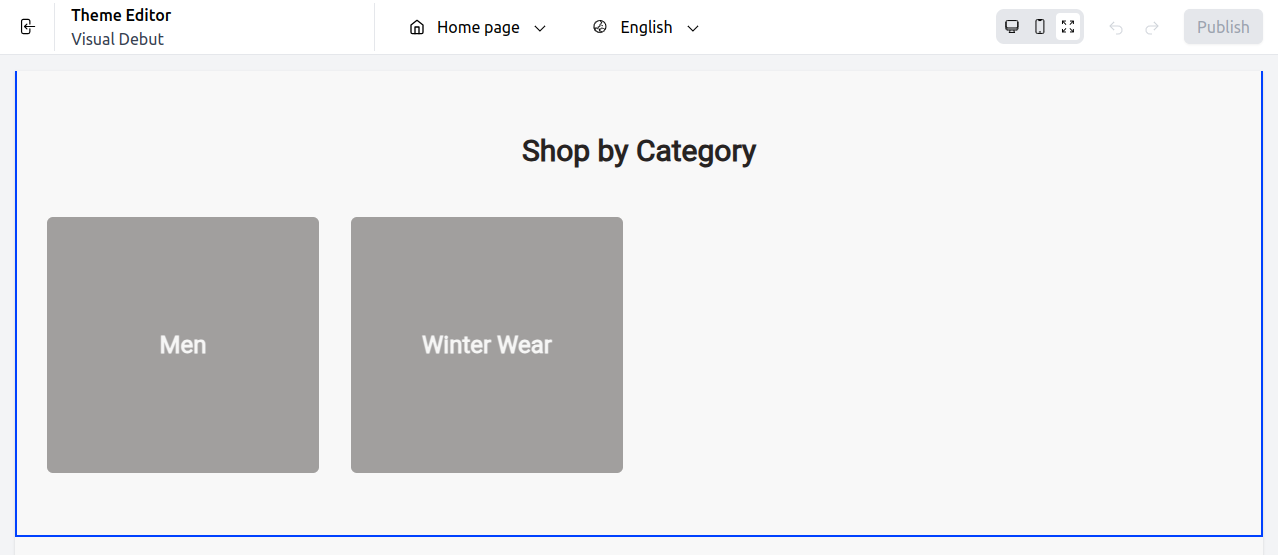Click the Theme Editor title

[x=121, y=15]
